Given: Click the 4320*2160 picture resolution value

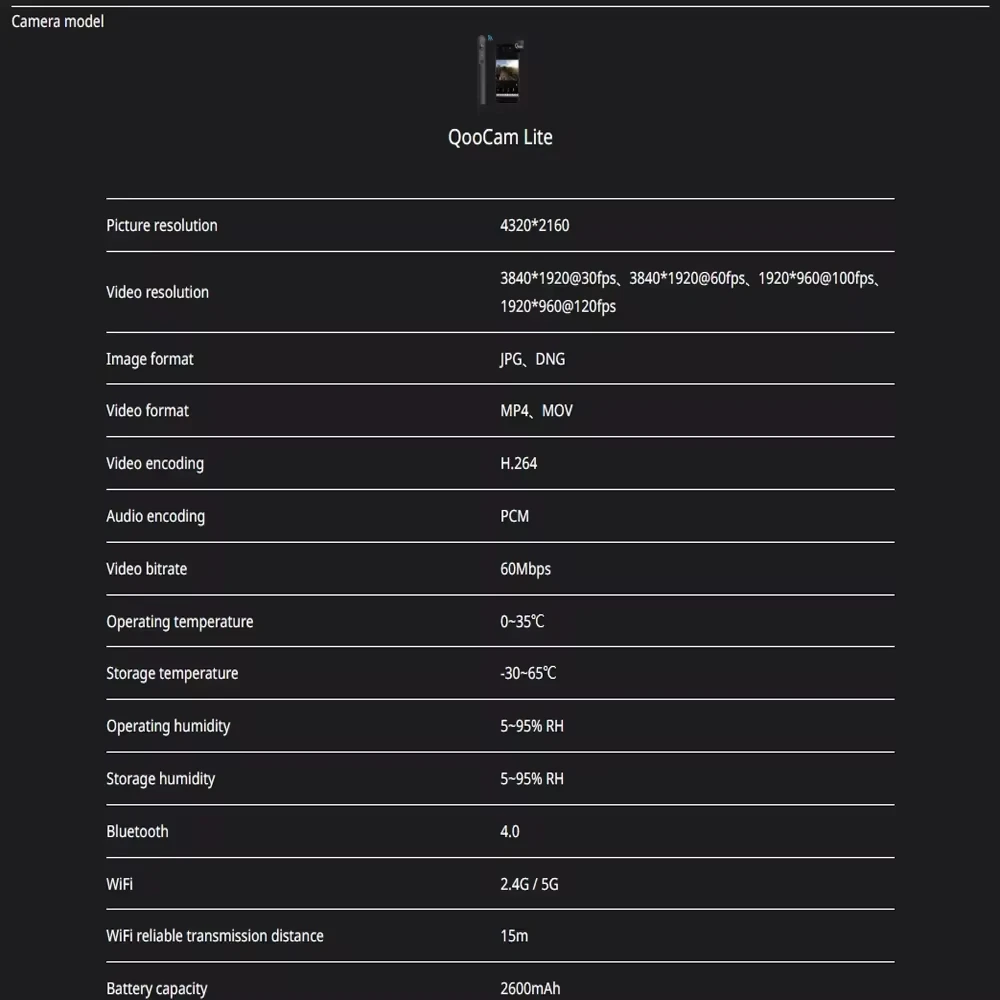Looking at the screenshot, I should tap(534, 226).
